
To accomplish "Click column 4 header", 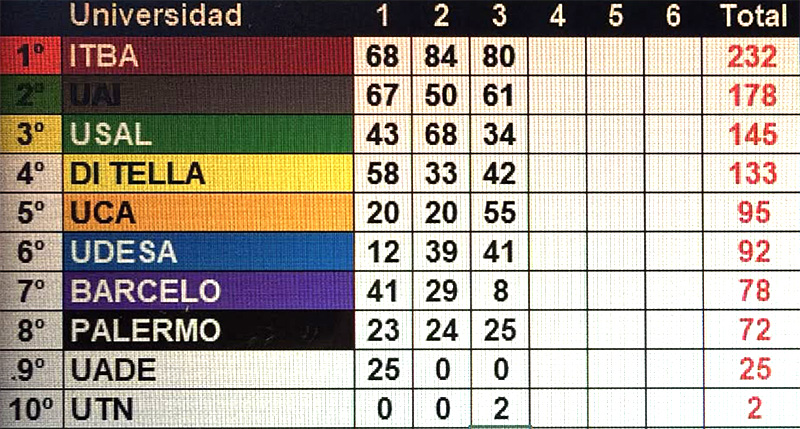I will tap(557, 16).
